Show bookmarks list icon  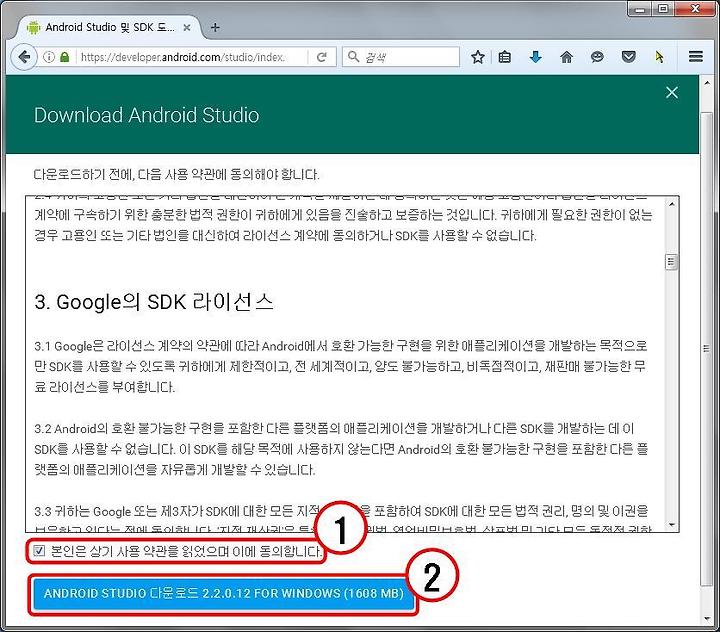click(505, 57)
